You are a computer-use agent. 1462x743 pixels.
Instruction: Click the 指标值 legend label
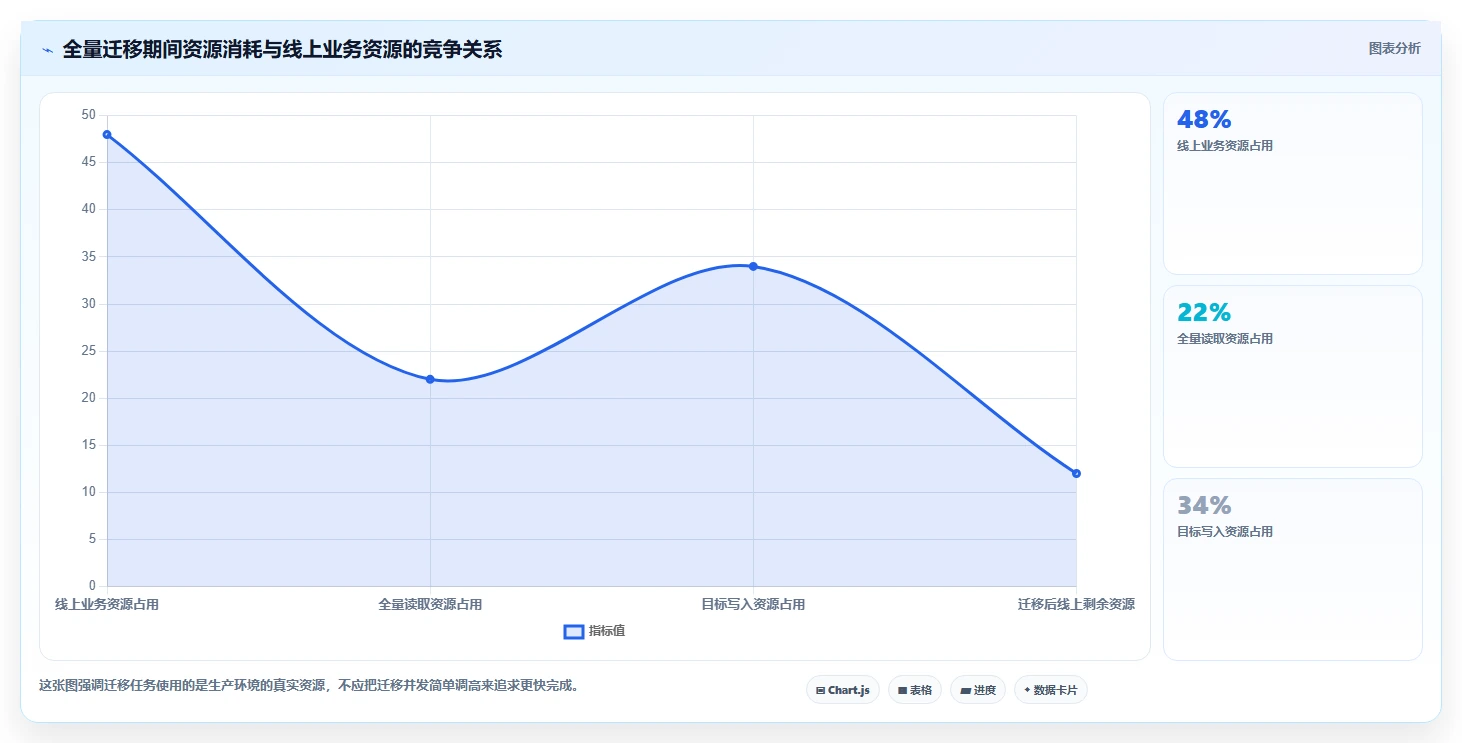[607, 631]
